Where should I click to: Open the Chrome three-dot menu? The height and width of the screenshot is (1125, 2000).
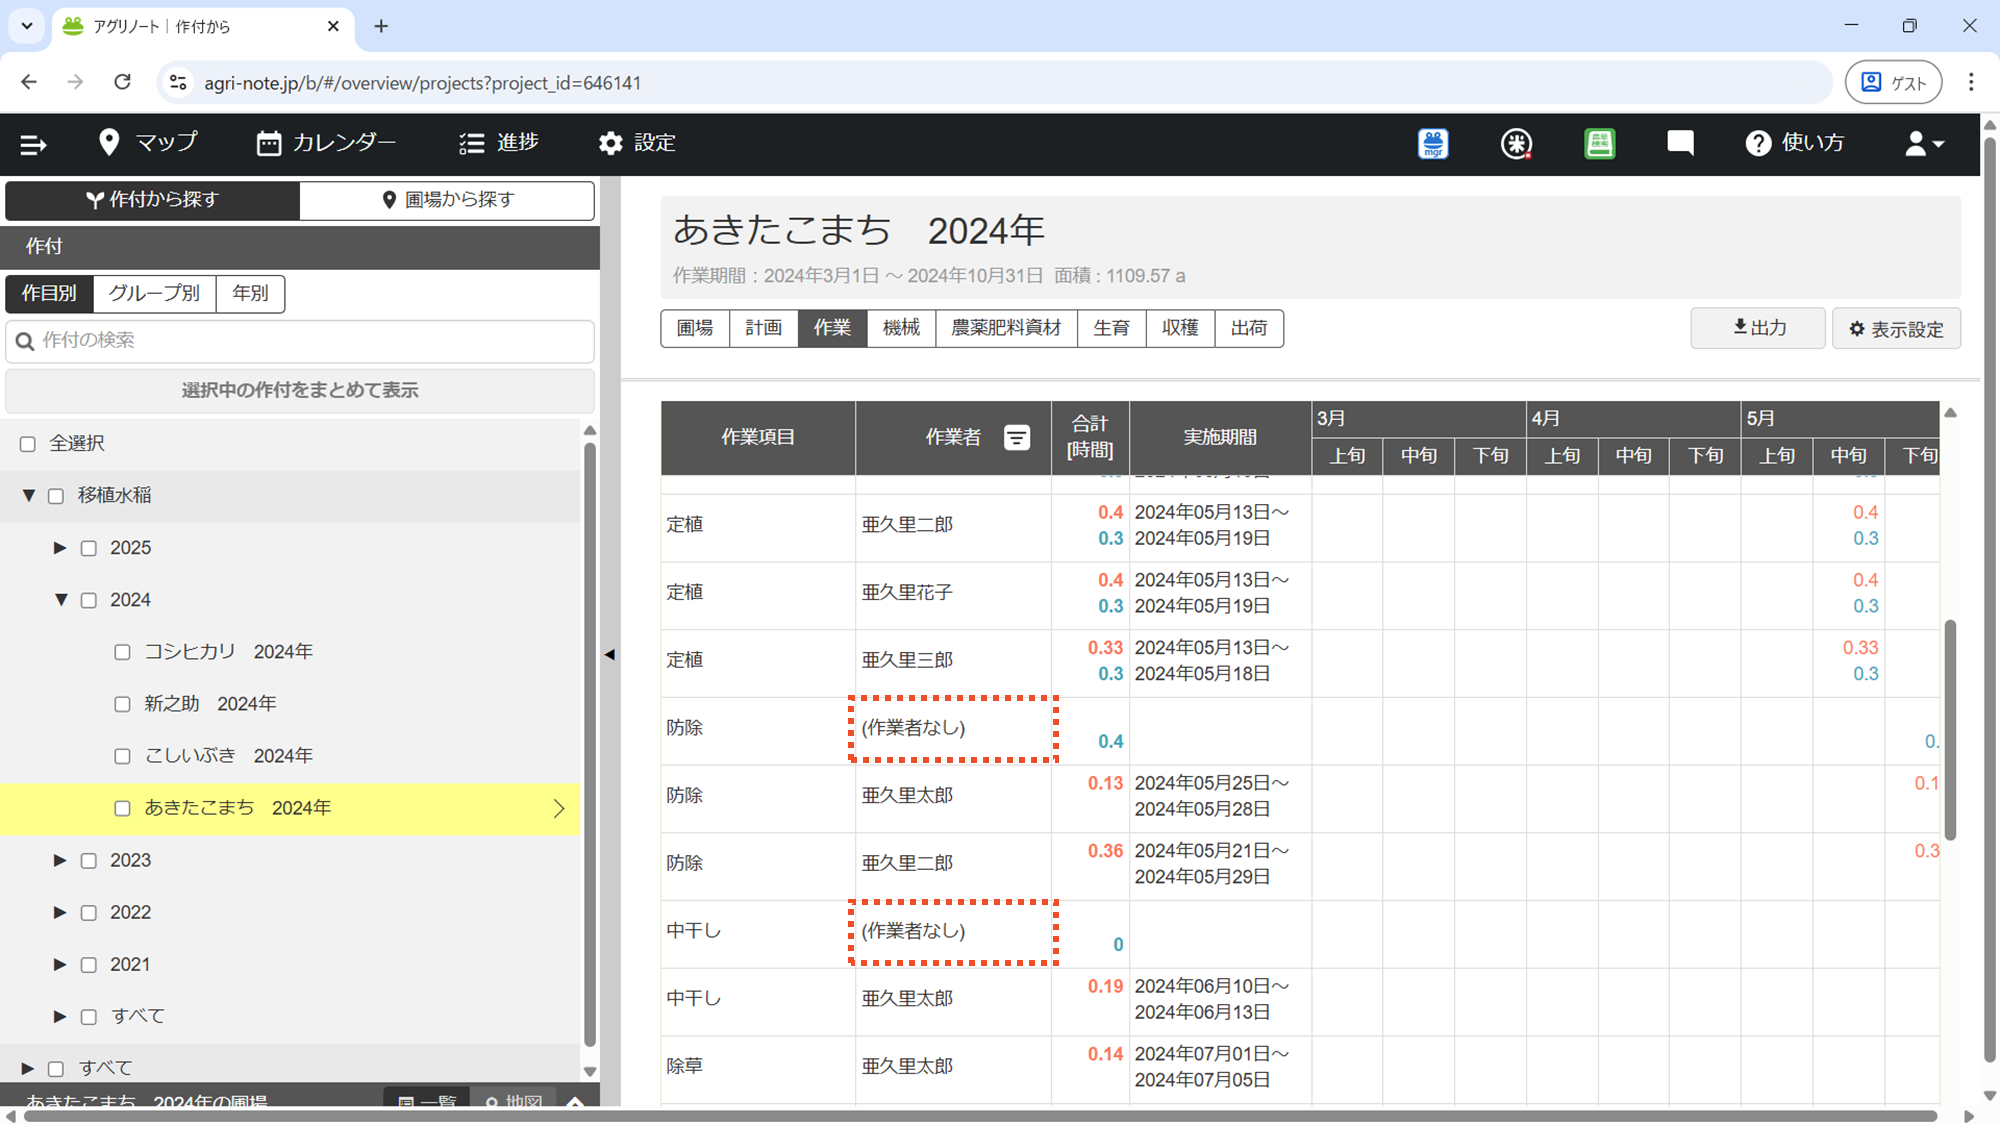click(x=1971, y=82)
